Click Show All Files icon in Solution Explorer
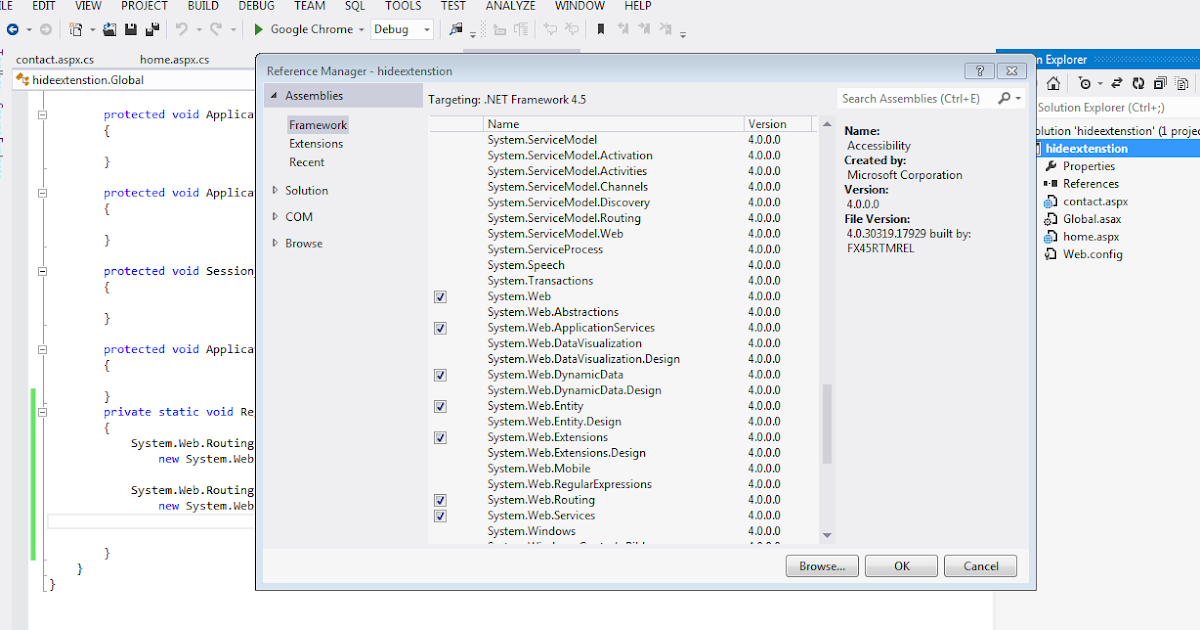1200x630 pixels. [x=1180, y=84]
